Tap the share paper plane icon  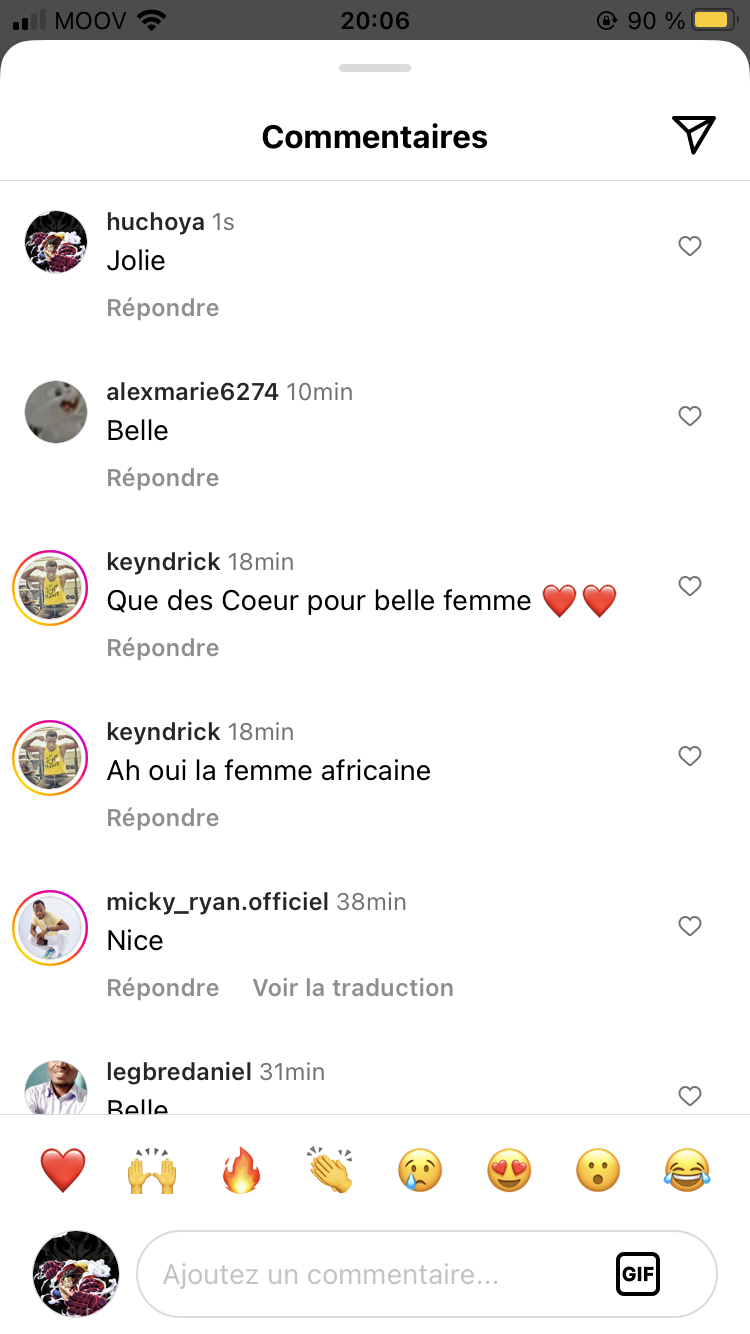(693, 135)
